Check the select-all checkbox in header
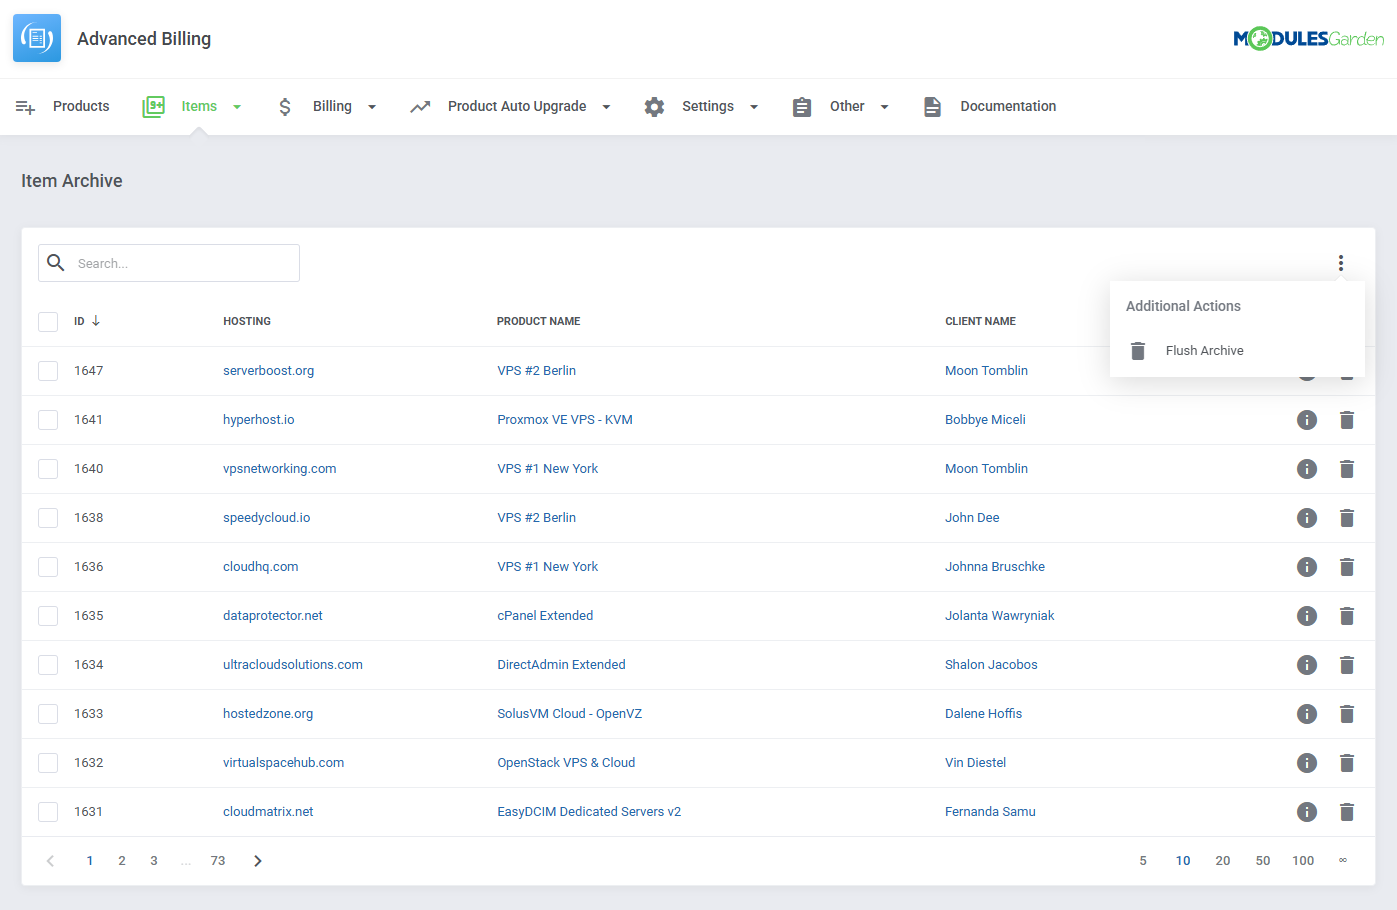This screenshot has height=910, width=1397. tap(47, 321)
